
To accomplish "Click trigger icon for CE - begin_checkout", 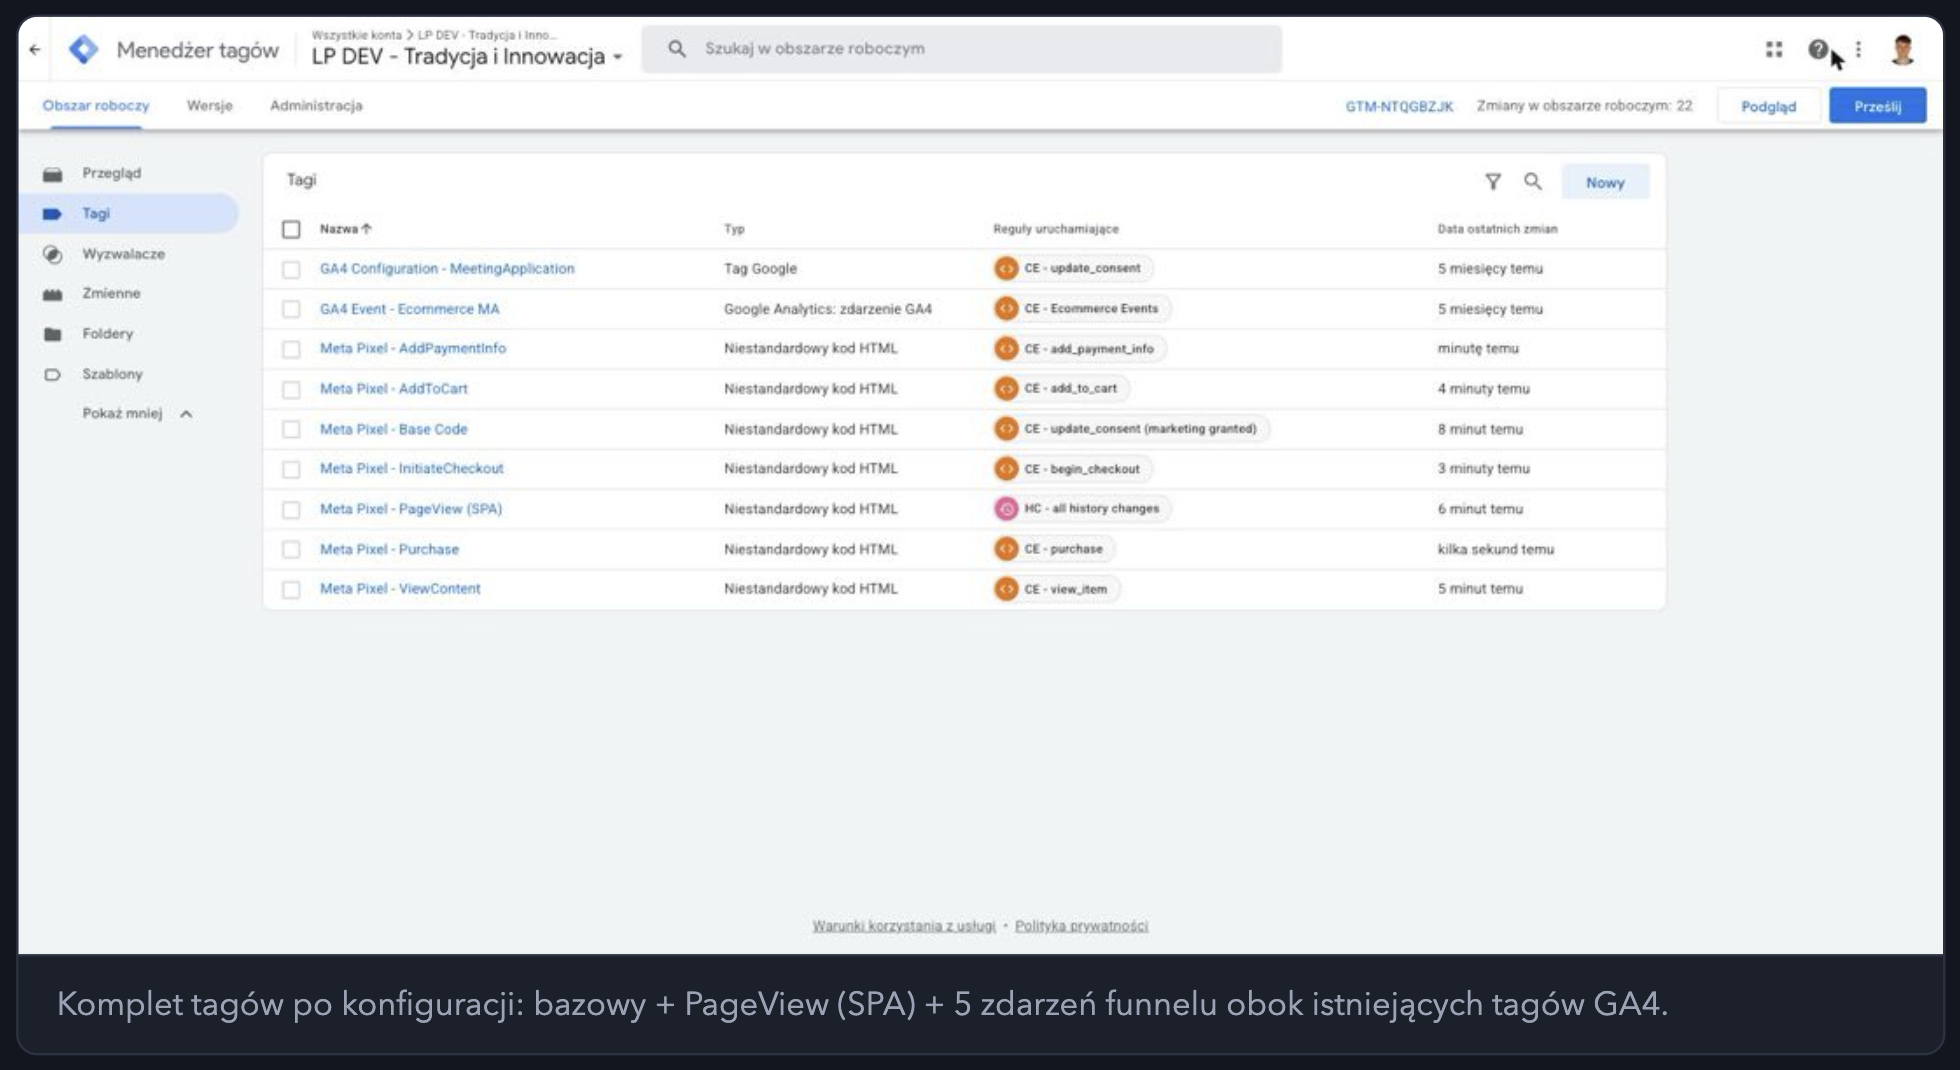I will [1006, 468].
